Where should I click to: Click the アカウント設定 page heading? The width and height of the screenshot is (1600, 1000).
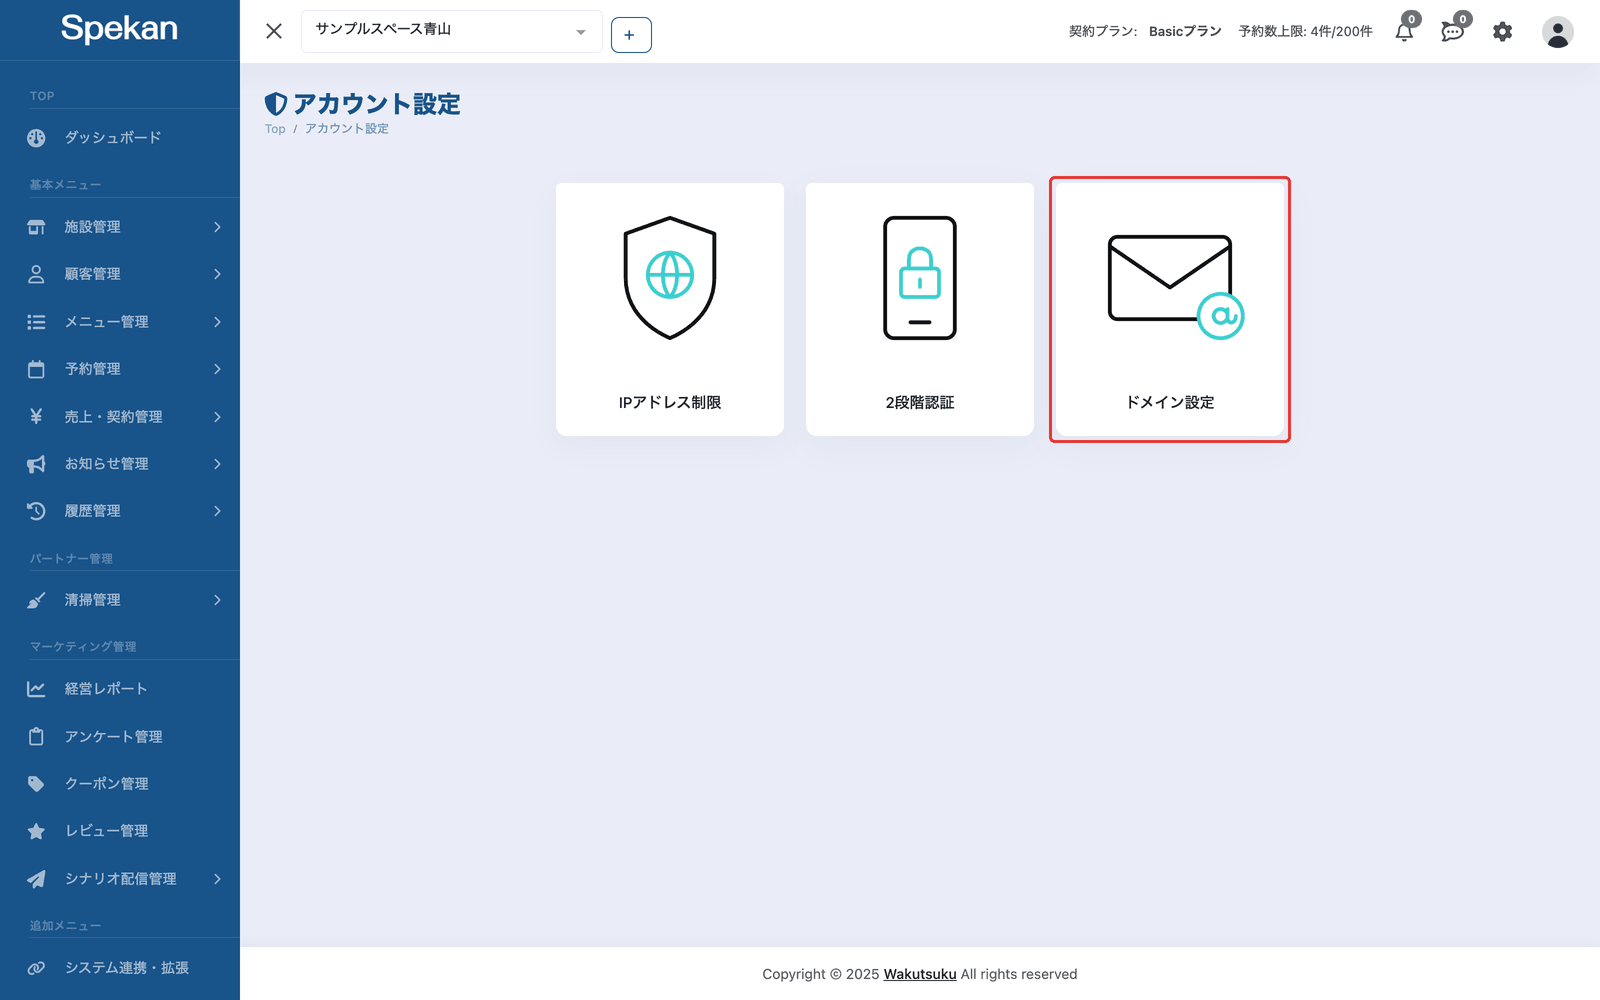377,104
